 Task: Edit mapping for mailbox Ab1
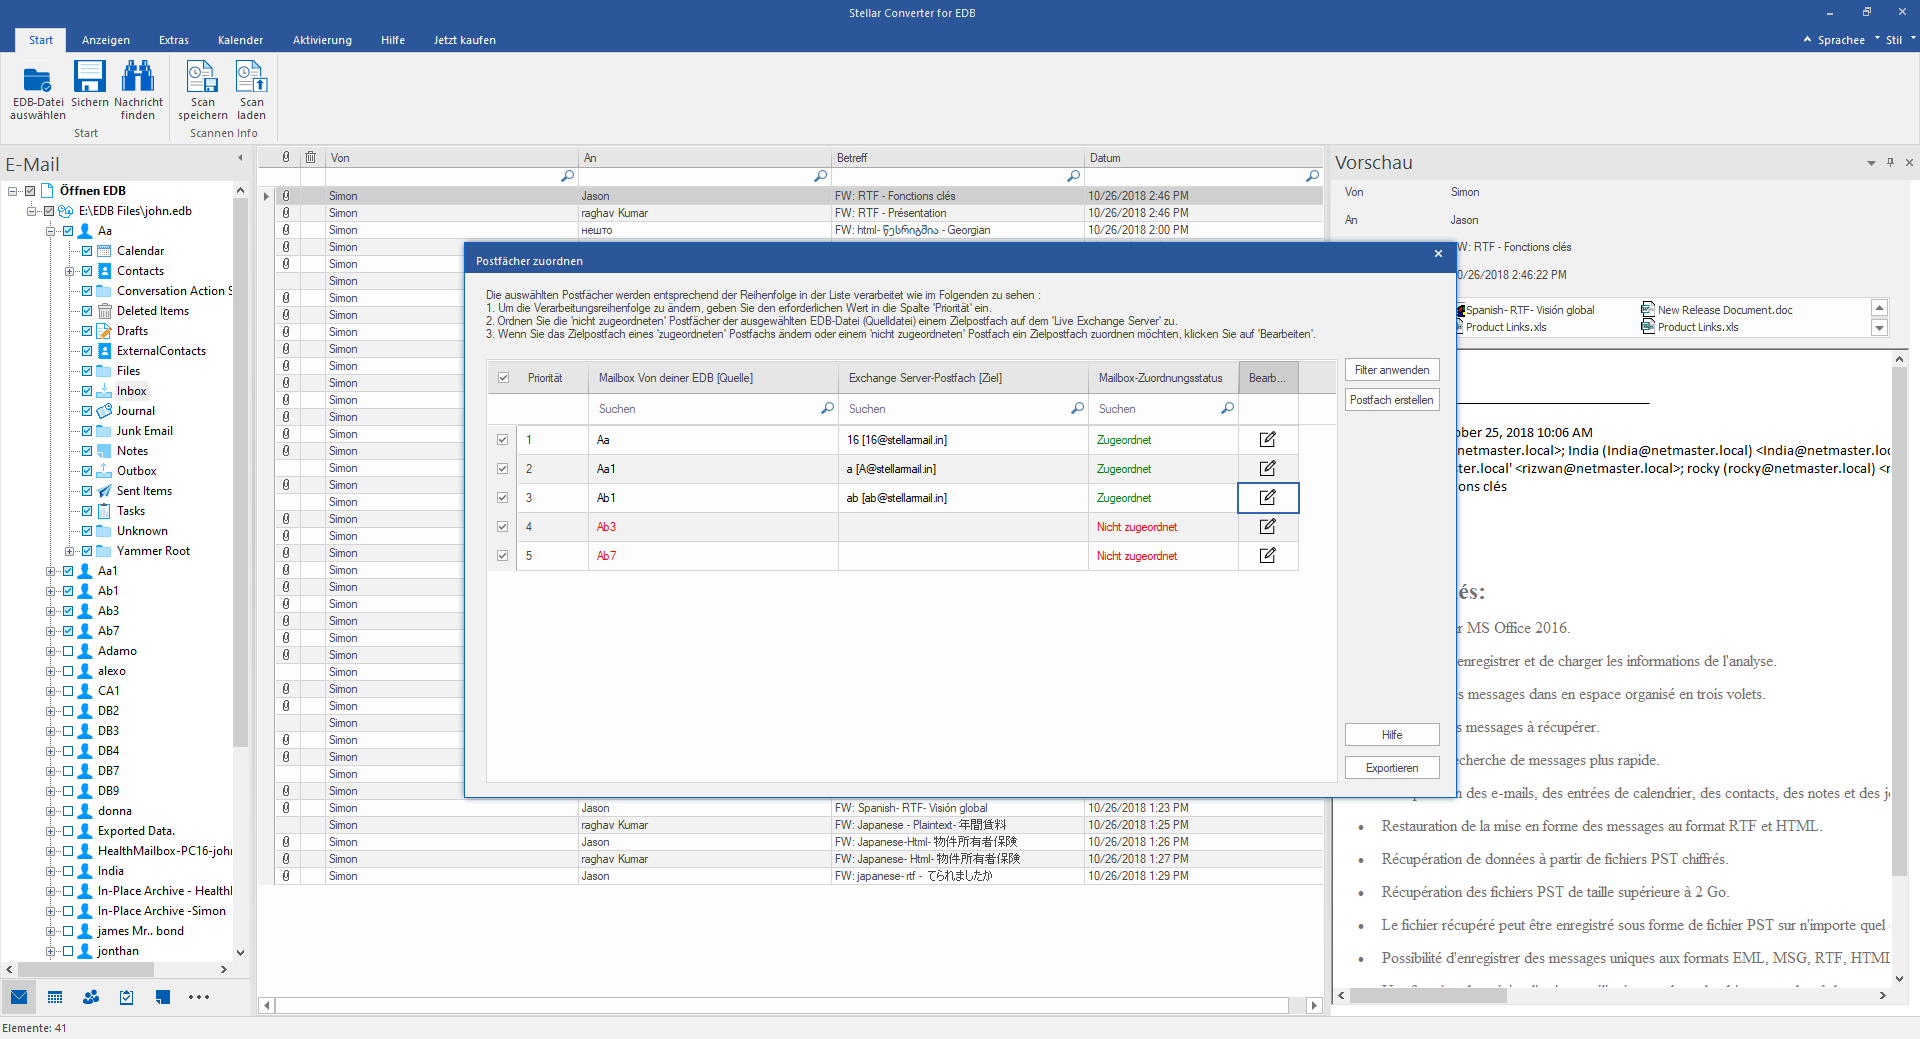click(x=1268, y=498)
